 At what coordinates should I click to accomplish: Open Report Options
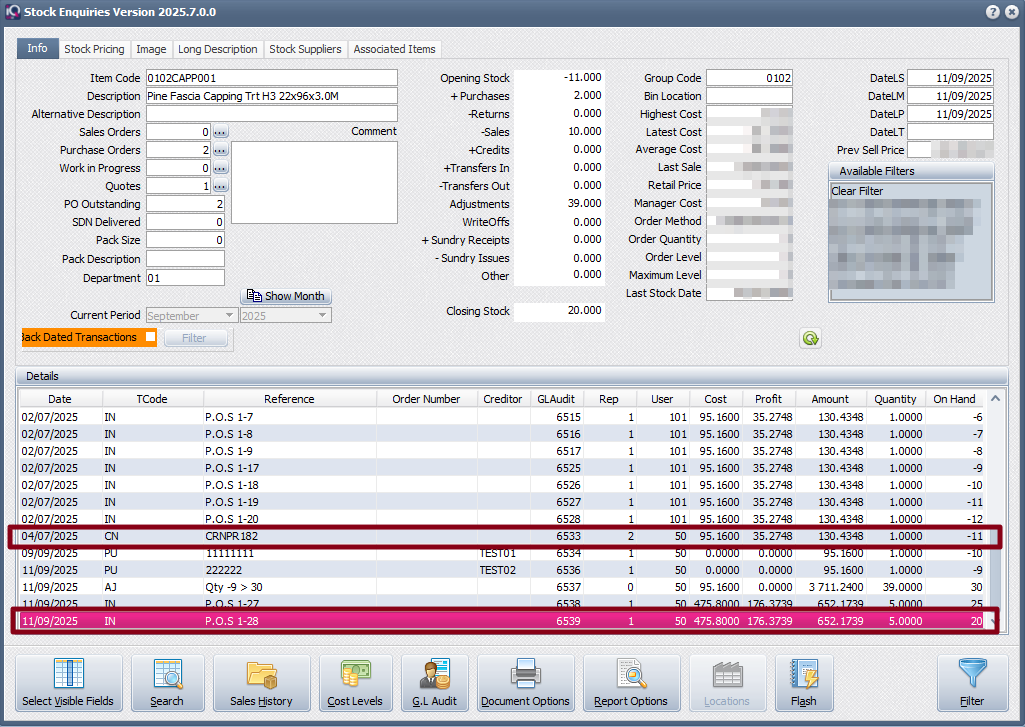point(631,683)
